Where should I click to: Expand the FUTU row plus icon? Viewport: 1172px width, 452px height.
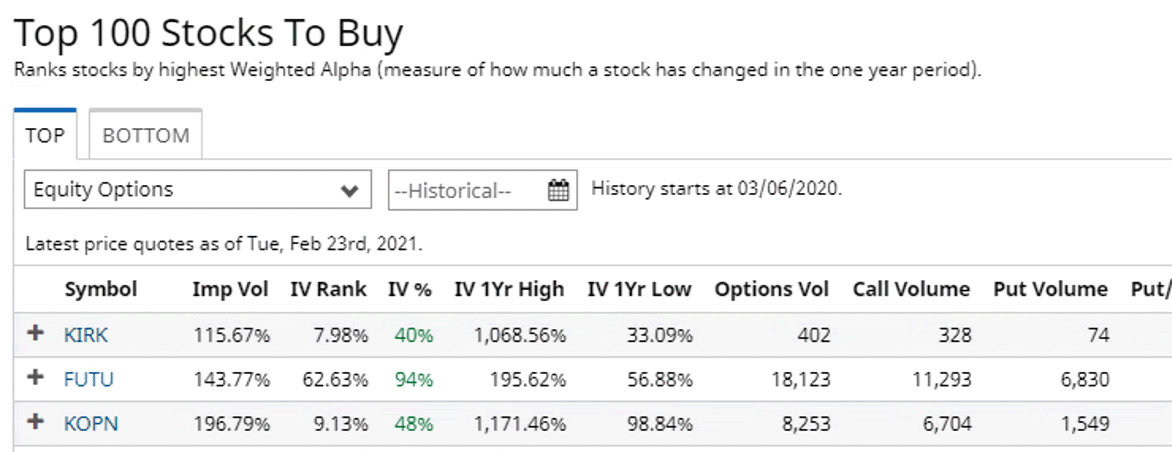35,378
